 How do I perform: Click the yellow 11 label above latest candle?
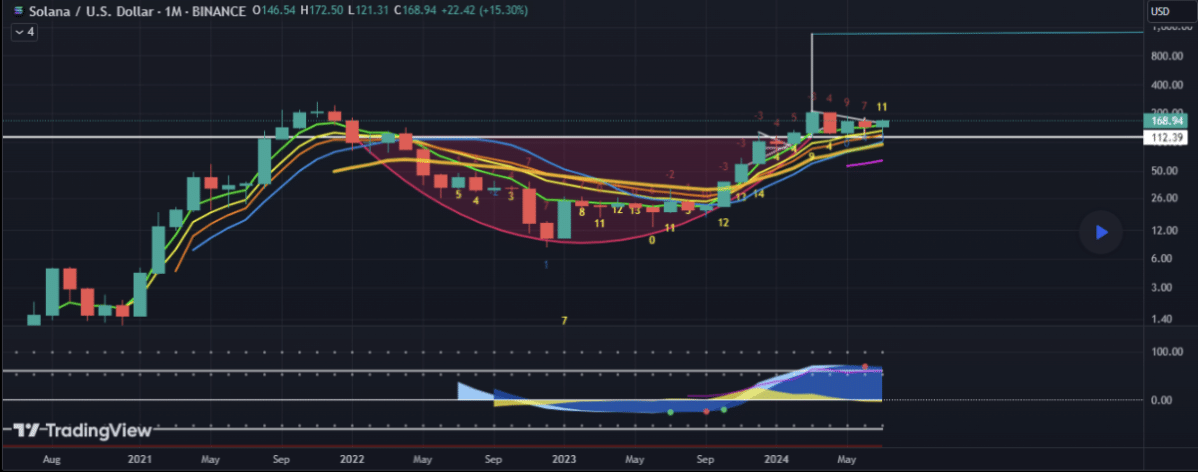(882, 106)
